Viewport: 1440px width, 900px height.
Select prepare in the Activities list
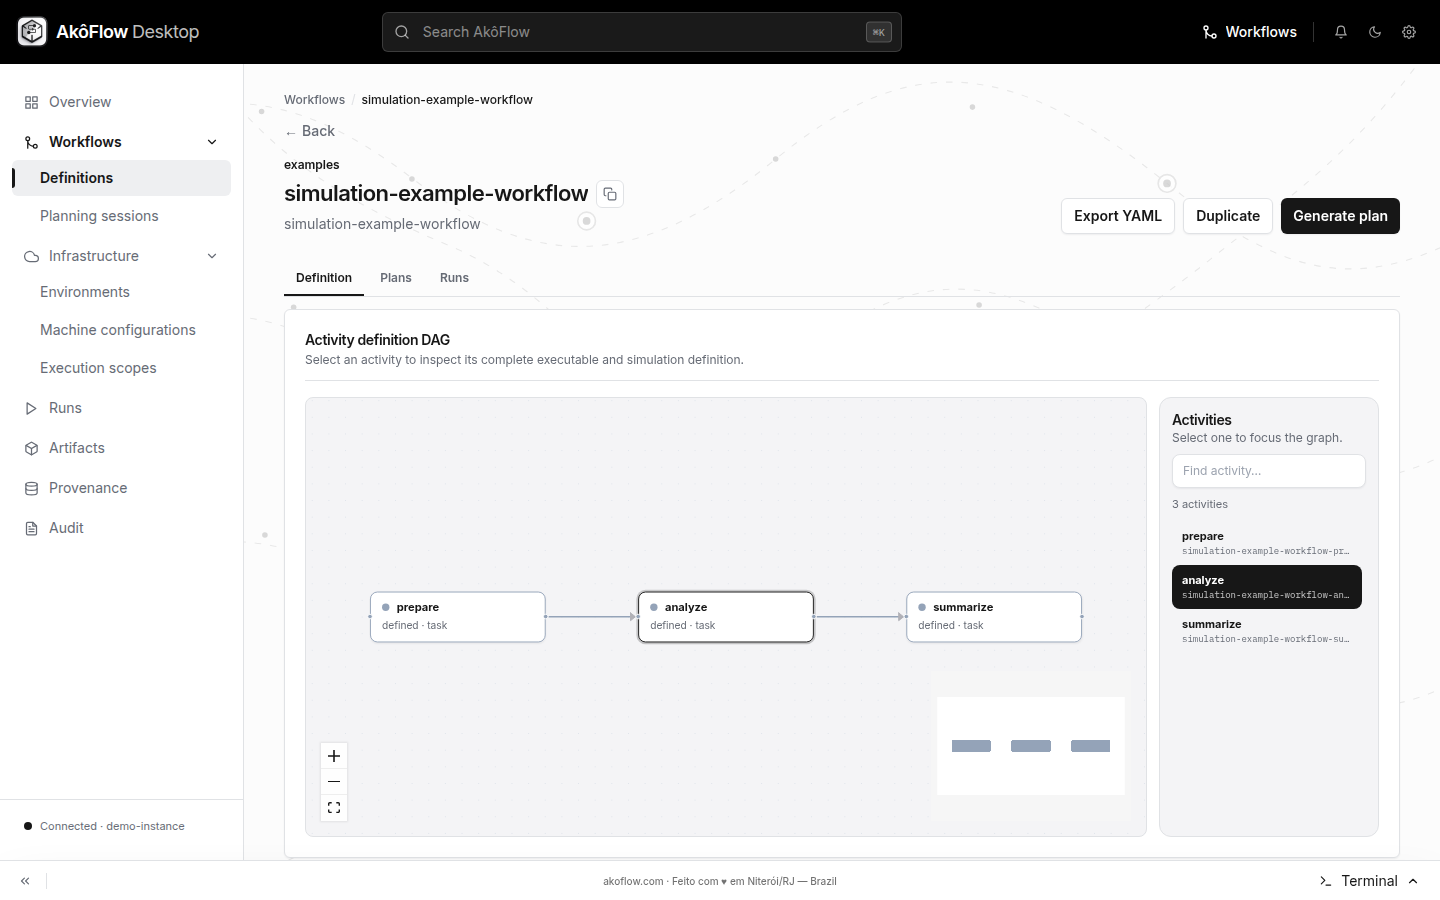pos(1267,543)
